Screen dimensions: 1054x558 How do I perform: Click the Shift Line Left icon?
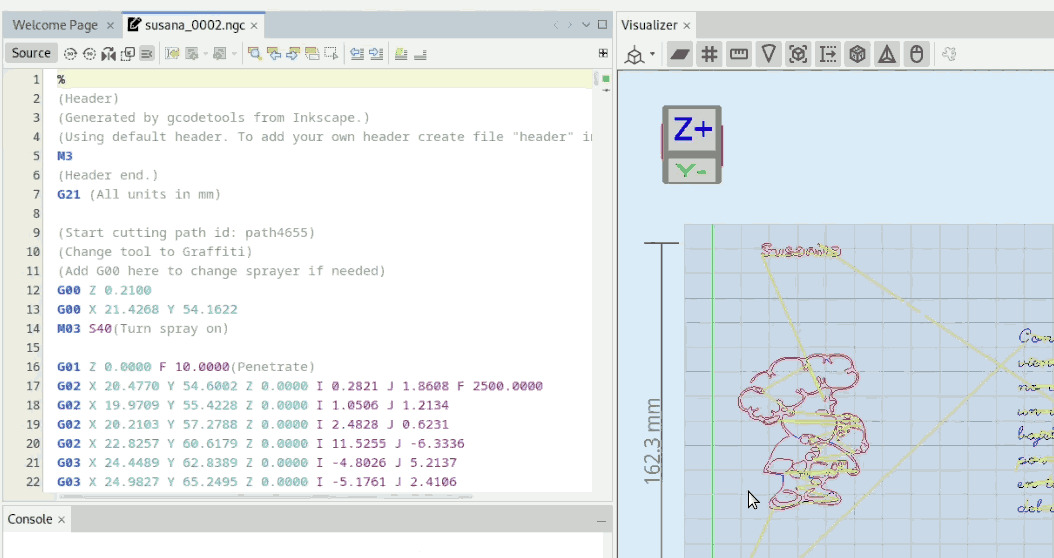(357, 54)
